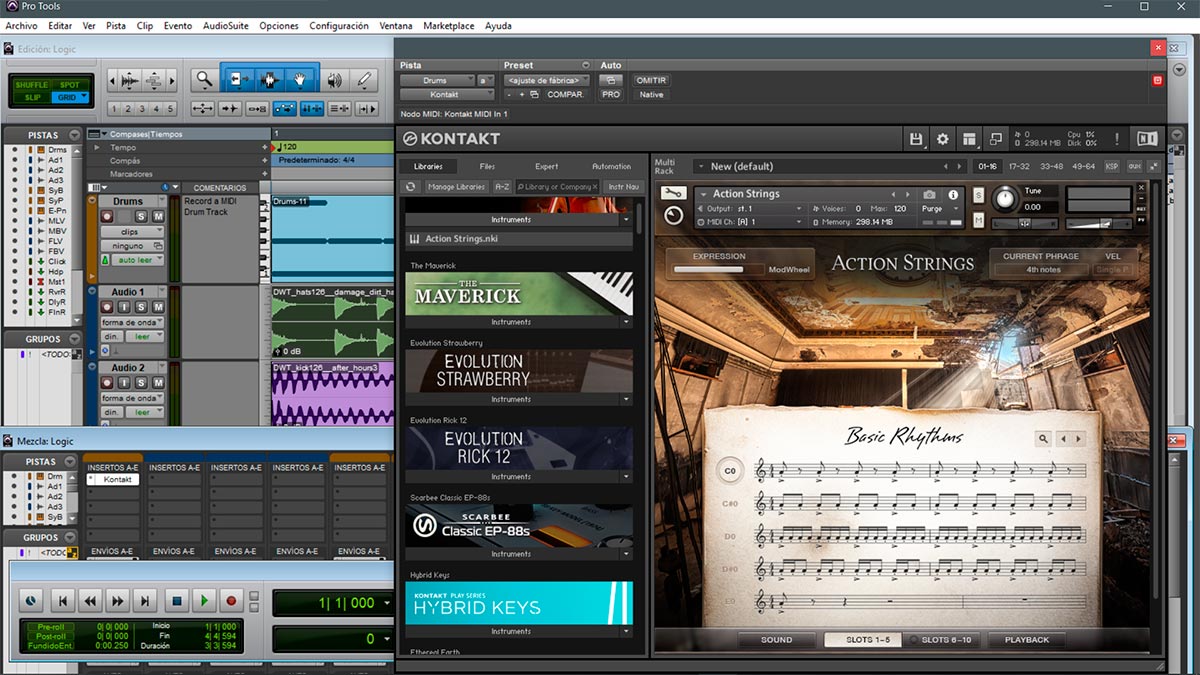Show Action Strings info icon
This screenshot has width=1200, height=675.
coord(953,194)
